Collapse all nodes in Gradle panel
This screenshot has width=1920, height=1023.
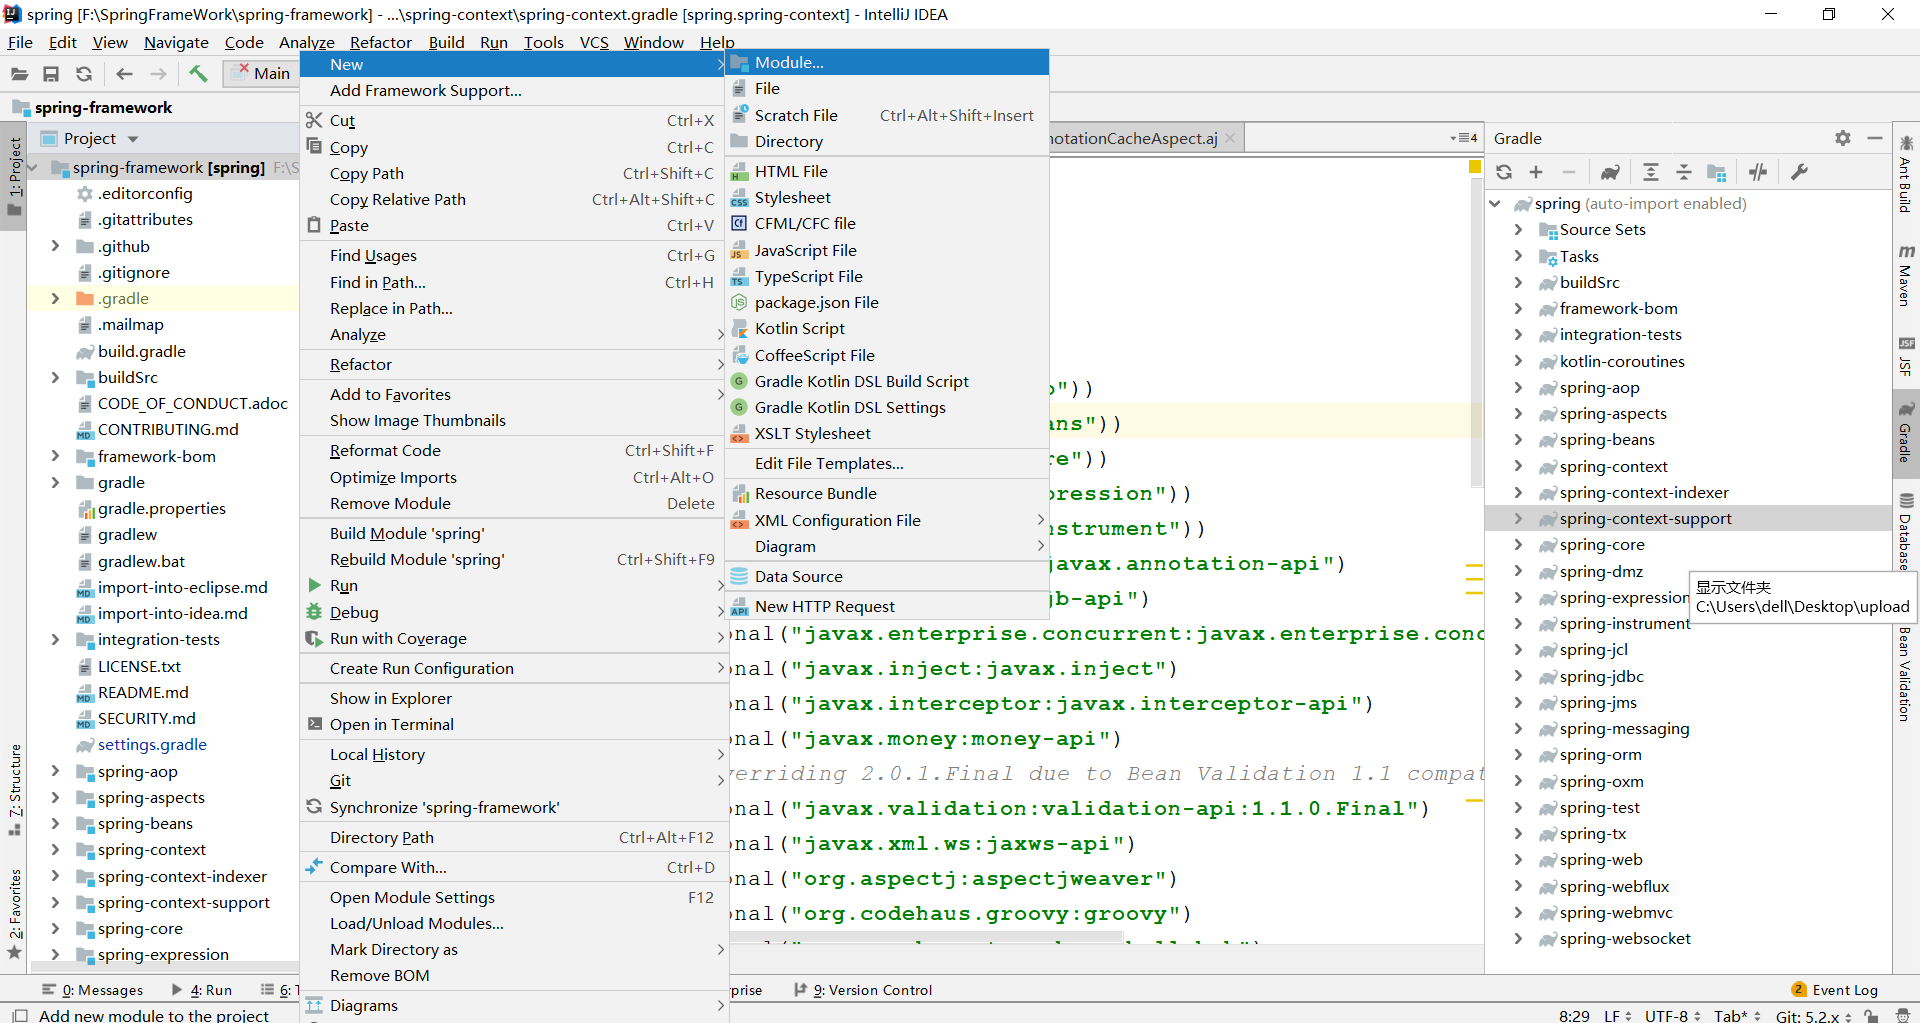click(x=1684, y=172)
